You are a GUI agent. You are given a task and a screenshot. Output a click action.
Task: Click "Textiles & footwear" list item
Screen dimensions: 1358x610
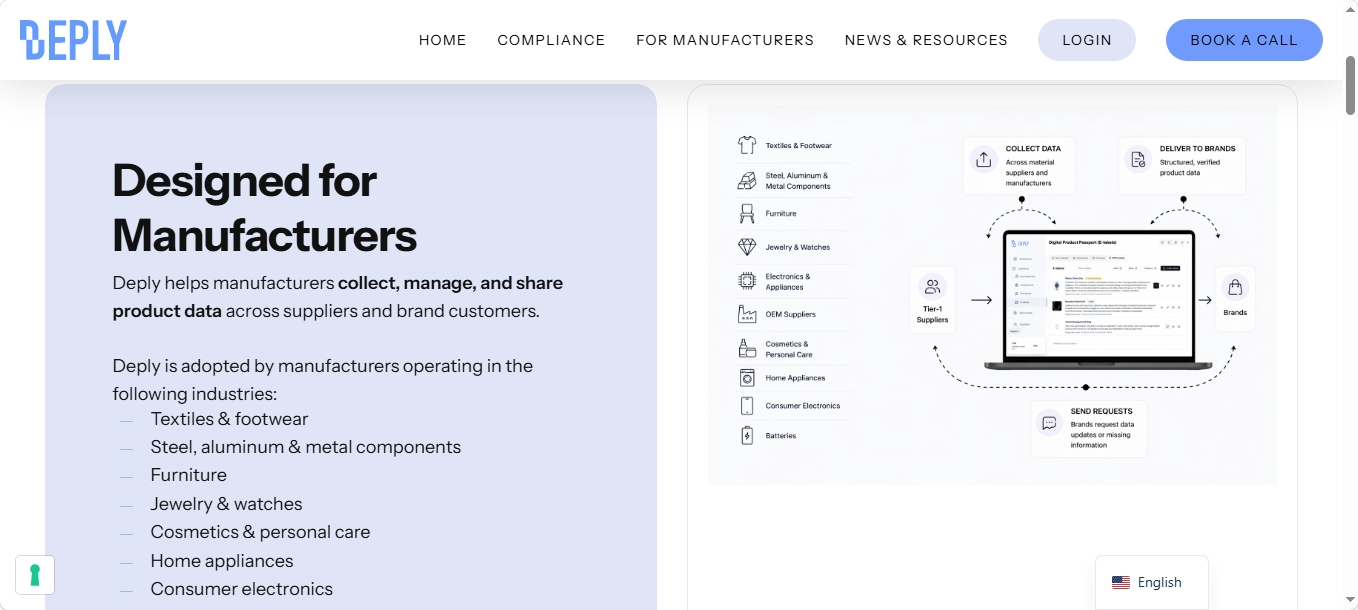pos(229,419)
